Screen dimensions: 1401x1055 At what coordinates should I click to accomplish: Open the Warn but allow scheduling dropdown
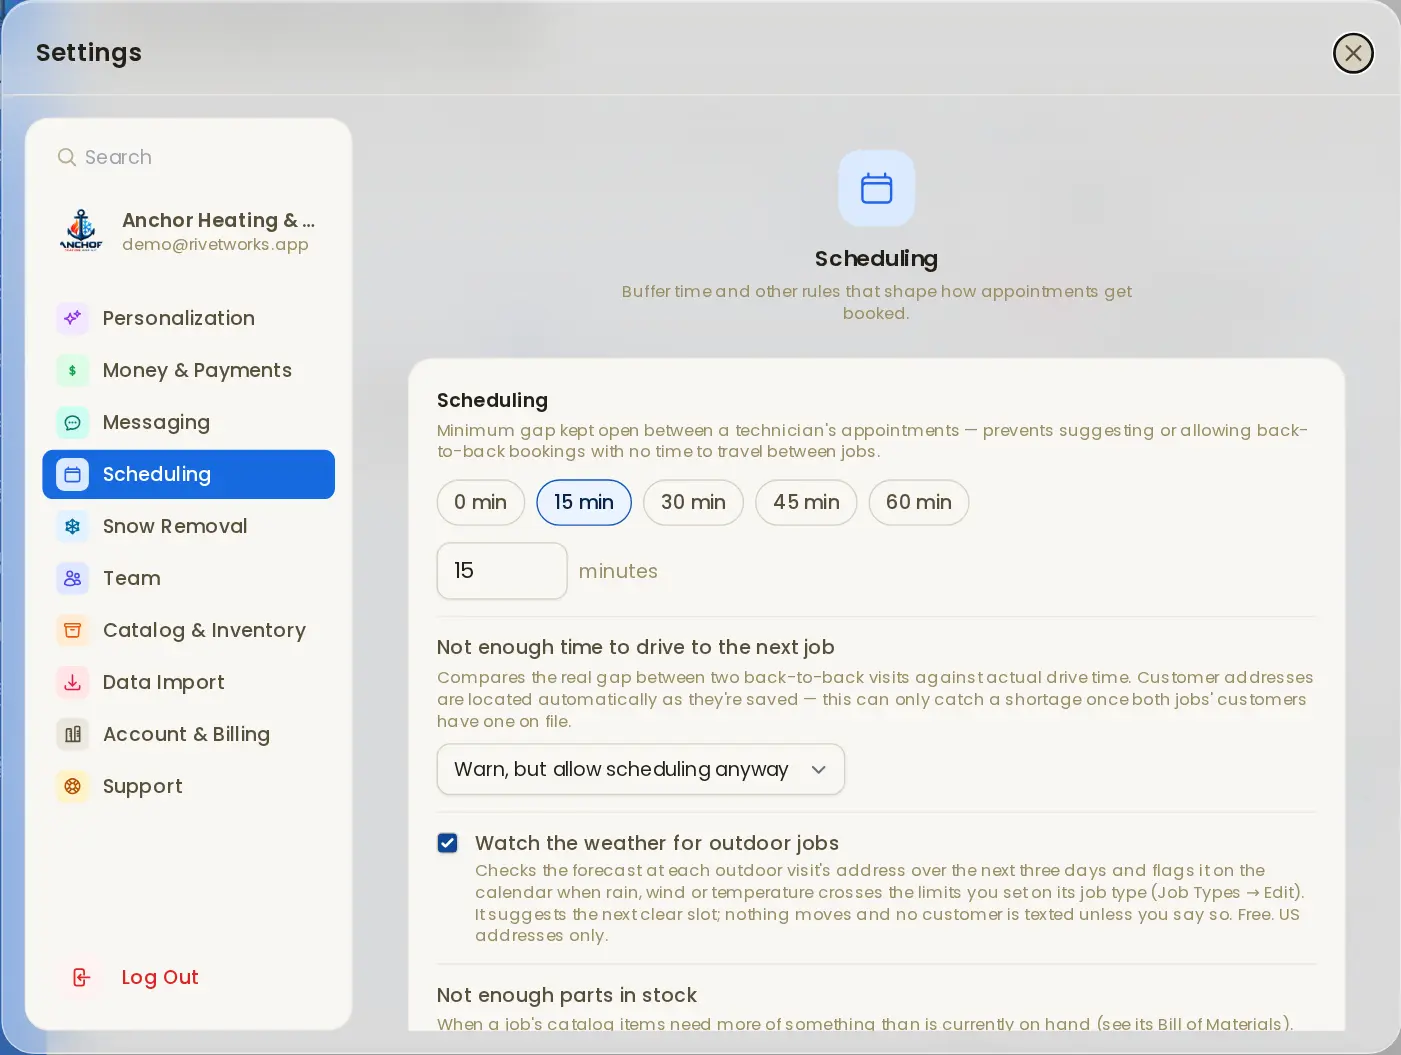(x=641, y=769)
